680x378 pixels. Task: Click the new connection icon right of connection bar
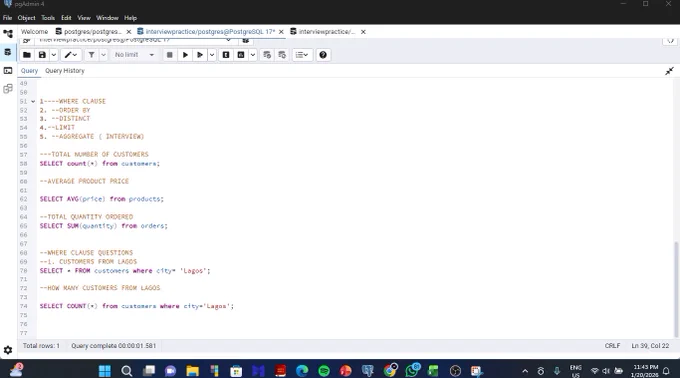click(245, 40)
